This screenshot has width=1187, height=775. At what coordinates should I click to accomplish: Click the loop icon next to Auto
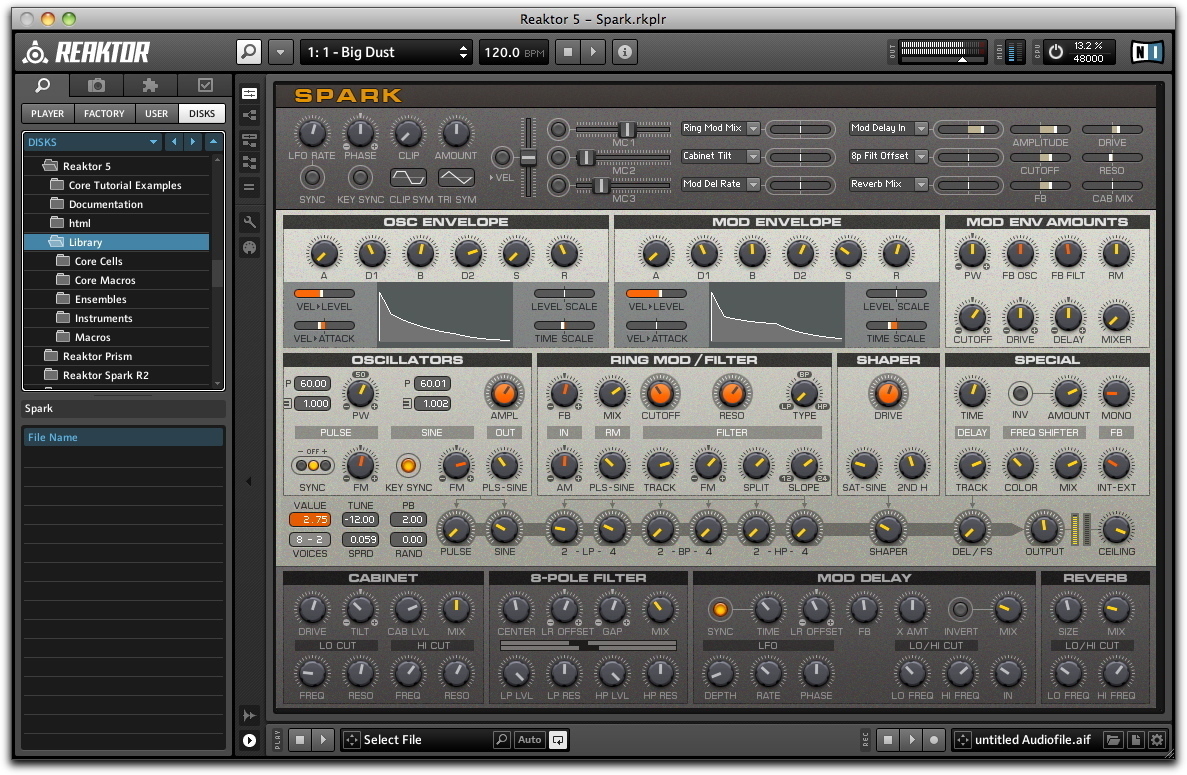(x=558, y=740)
